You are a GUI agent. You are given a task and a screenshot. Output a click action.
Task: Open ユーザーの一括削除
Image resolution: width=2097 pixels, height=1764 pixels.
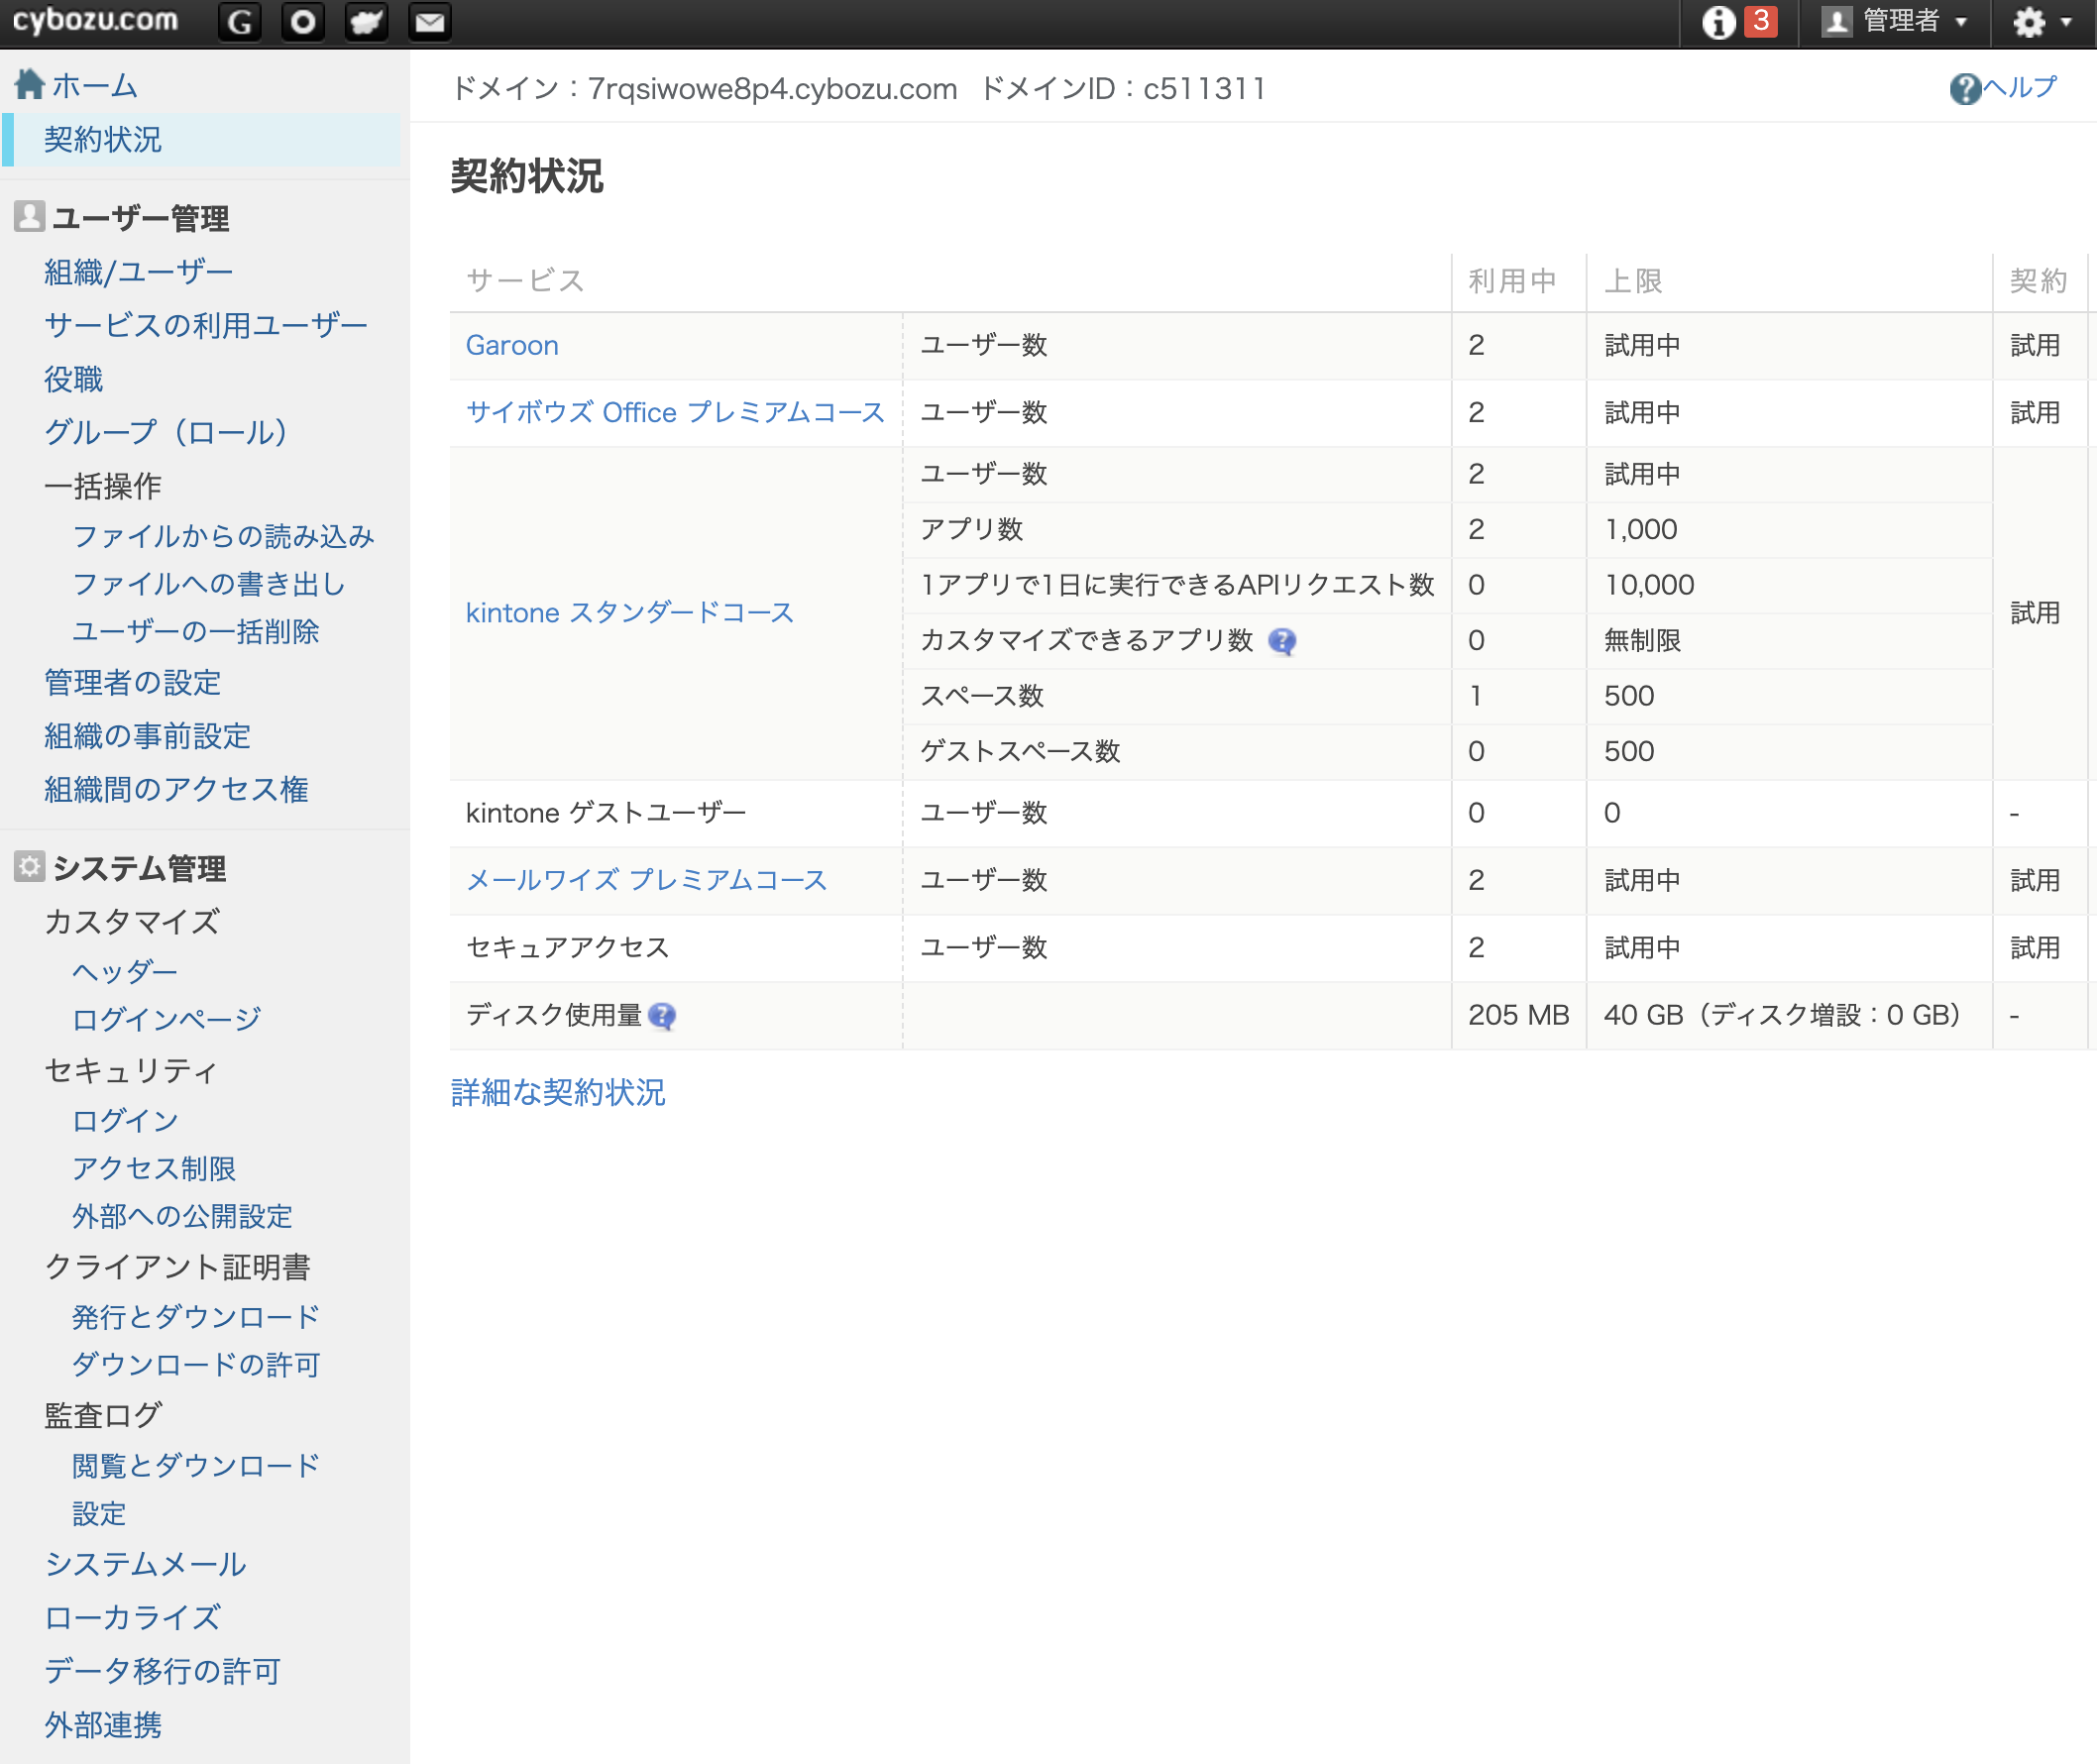(x=195, y=632)
